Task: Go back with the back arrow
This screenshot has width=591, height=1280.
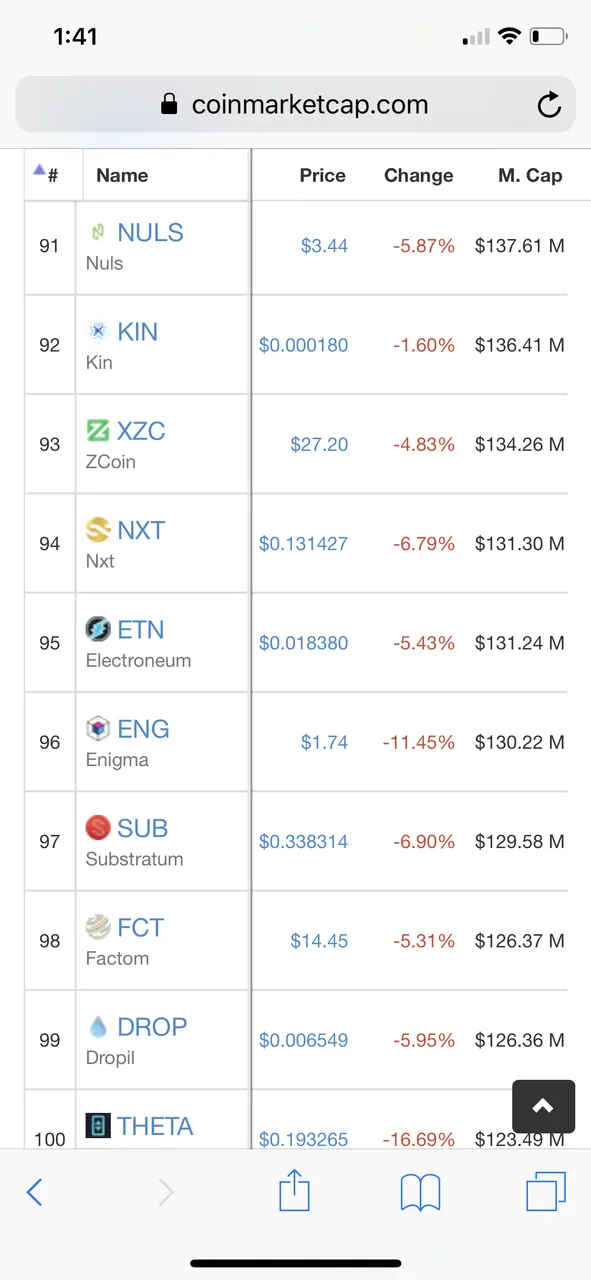Action: click(x=35, y=1192)
